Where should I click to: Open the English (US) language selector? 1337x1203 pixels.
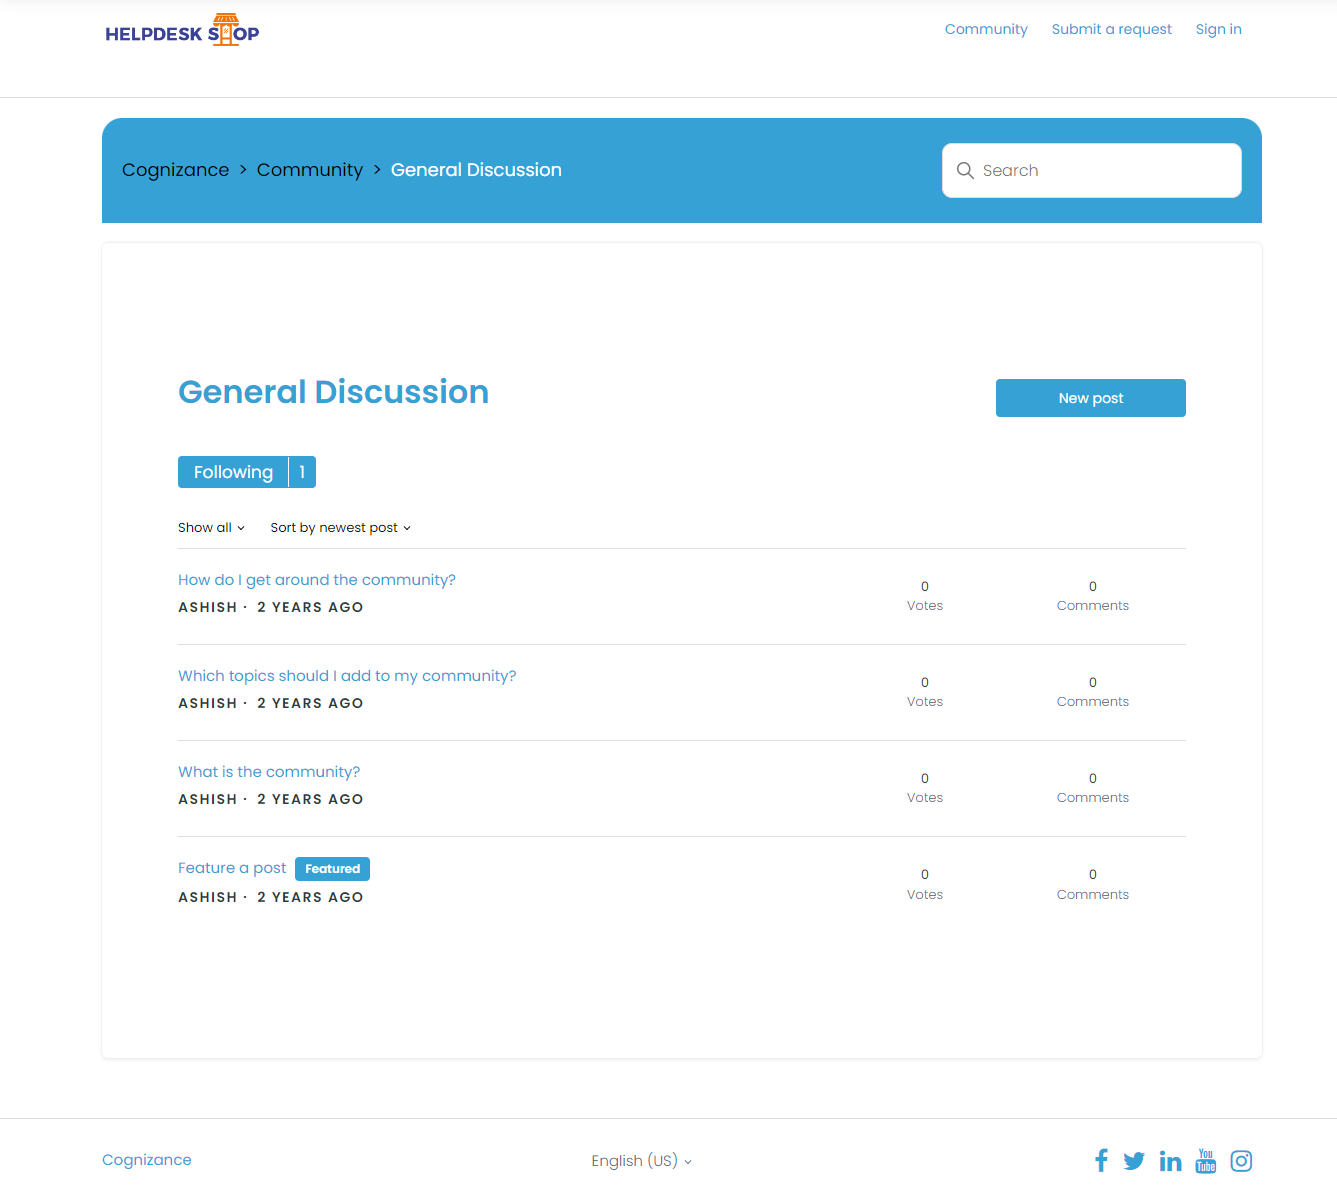click(641, 1161)
